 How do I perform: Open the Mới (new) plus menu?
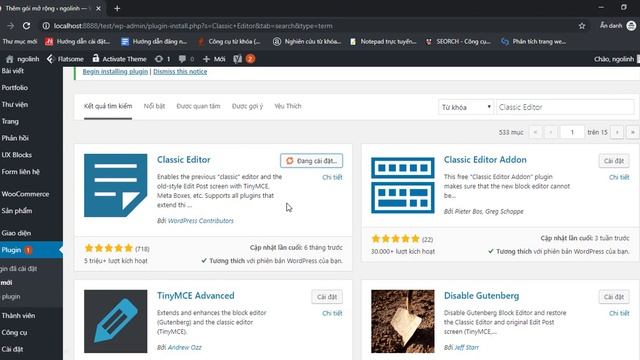click(x=214, y=59)
